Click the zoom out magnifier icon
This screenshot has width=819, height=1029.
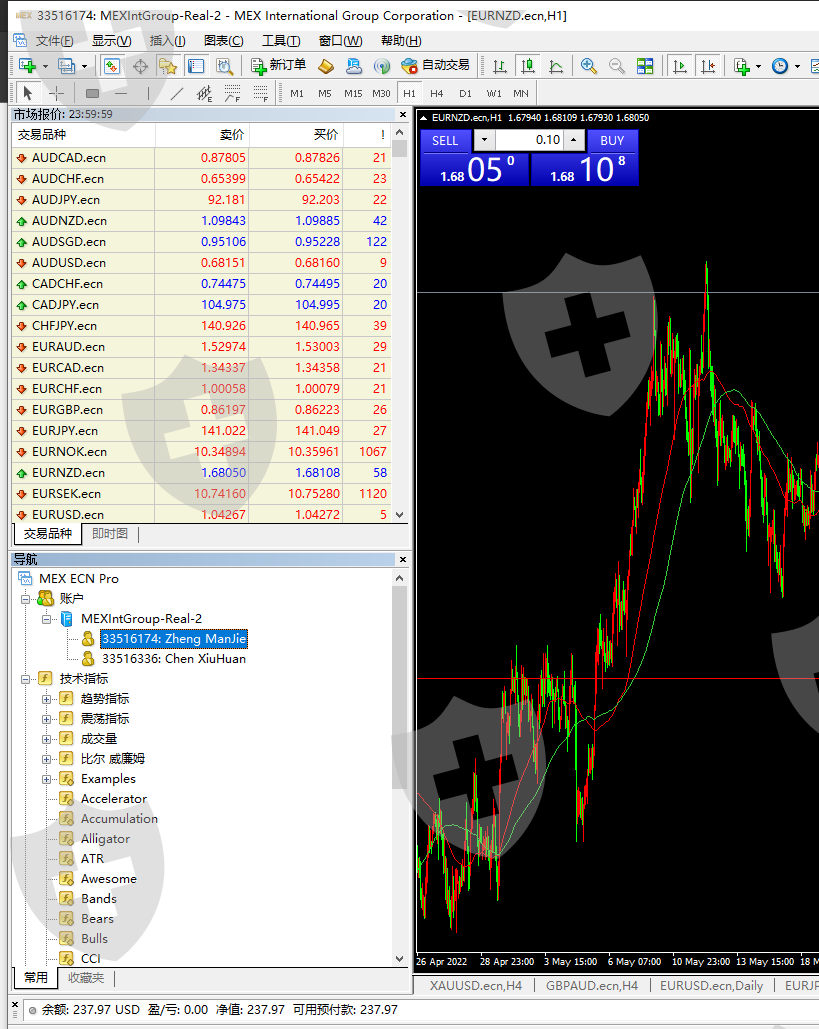pos(617,66)
